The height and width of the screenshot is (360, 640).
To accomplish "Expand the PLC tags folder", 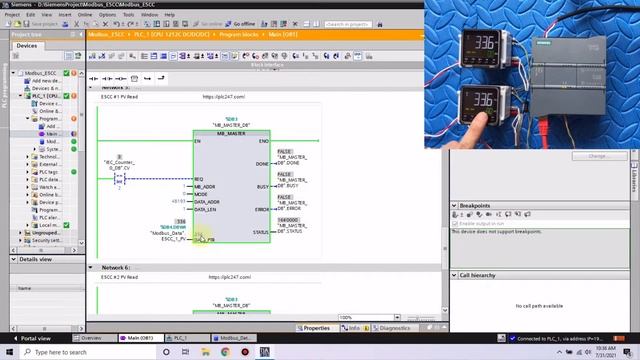I will click(x=28, y=172).
